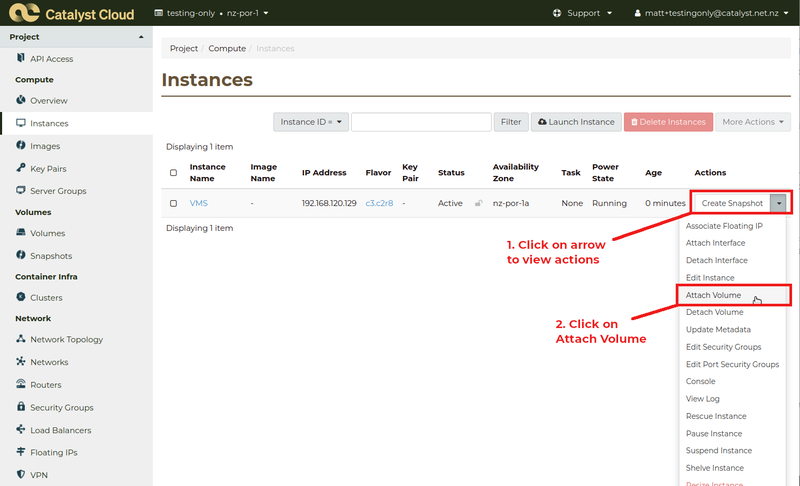Click the Snapshots sidebar icon

(x=20, y=255)
